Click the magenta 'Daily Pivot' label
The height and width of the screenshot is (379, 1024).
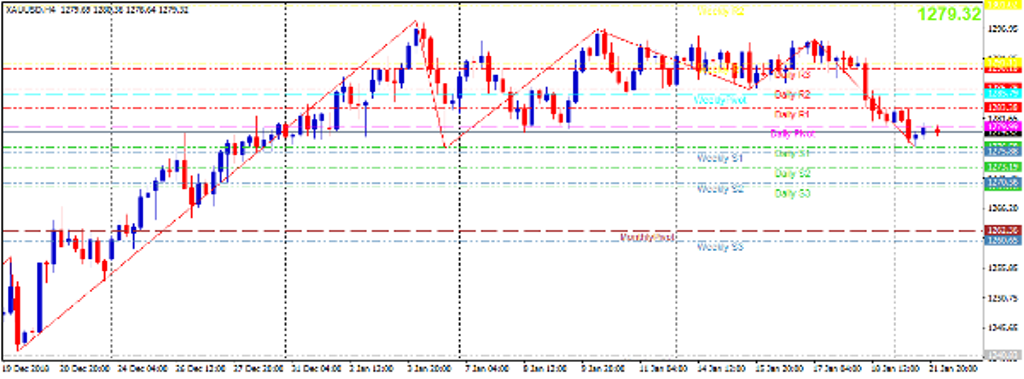[x=792, y=133]
